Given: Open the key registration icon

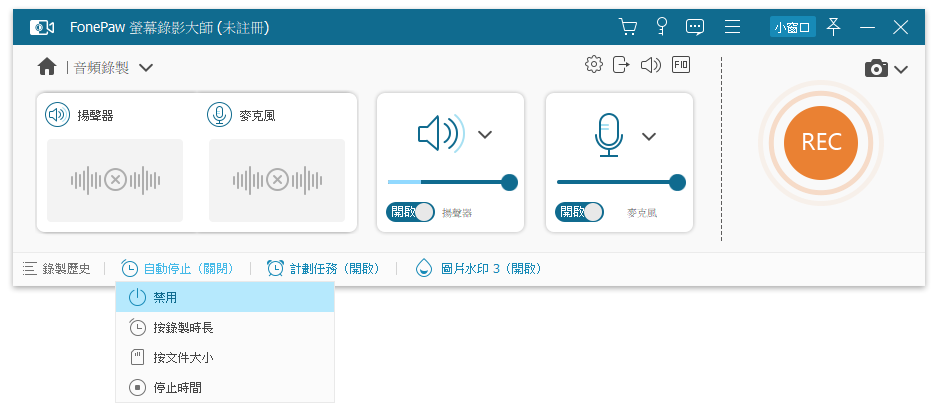Looking at the screenshot, I should coord(662,26).
